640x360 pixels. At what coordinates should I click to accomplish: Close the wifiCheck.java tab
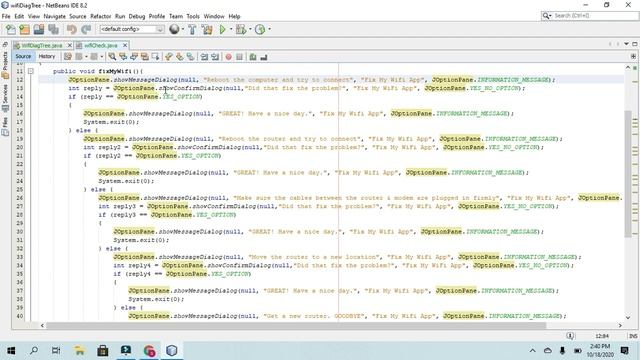125,45
